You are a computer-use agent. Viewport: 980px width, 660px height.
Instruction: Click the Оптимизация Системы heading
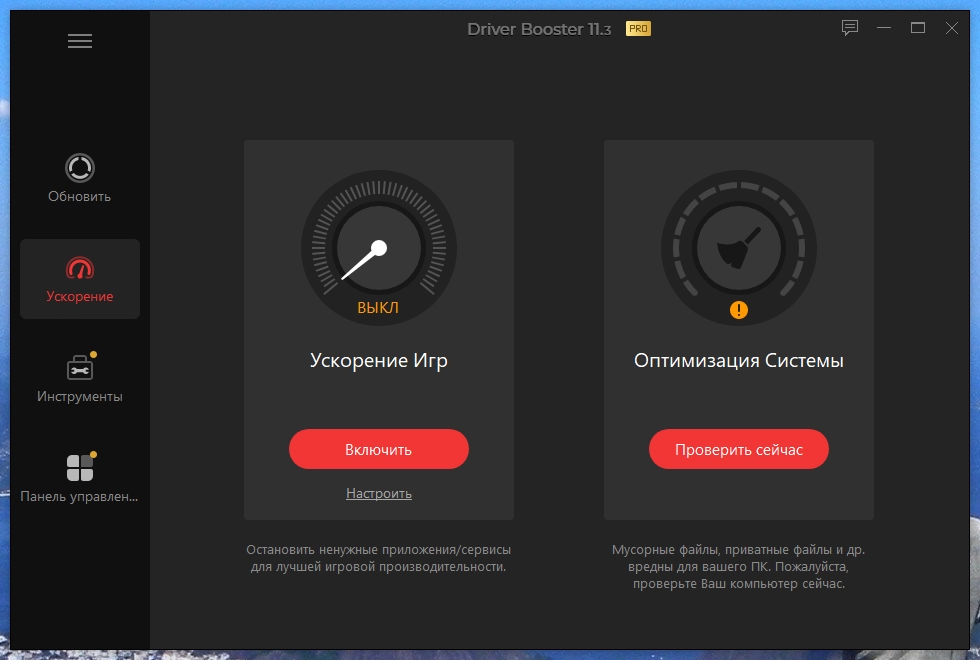tap(739, 361)
